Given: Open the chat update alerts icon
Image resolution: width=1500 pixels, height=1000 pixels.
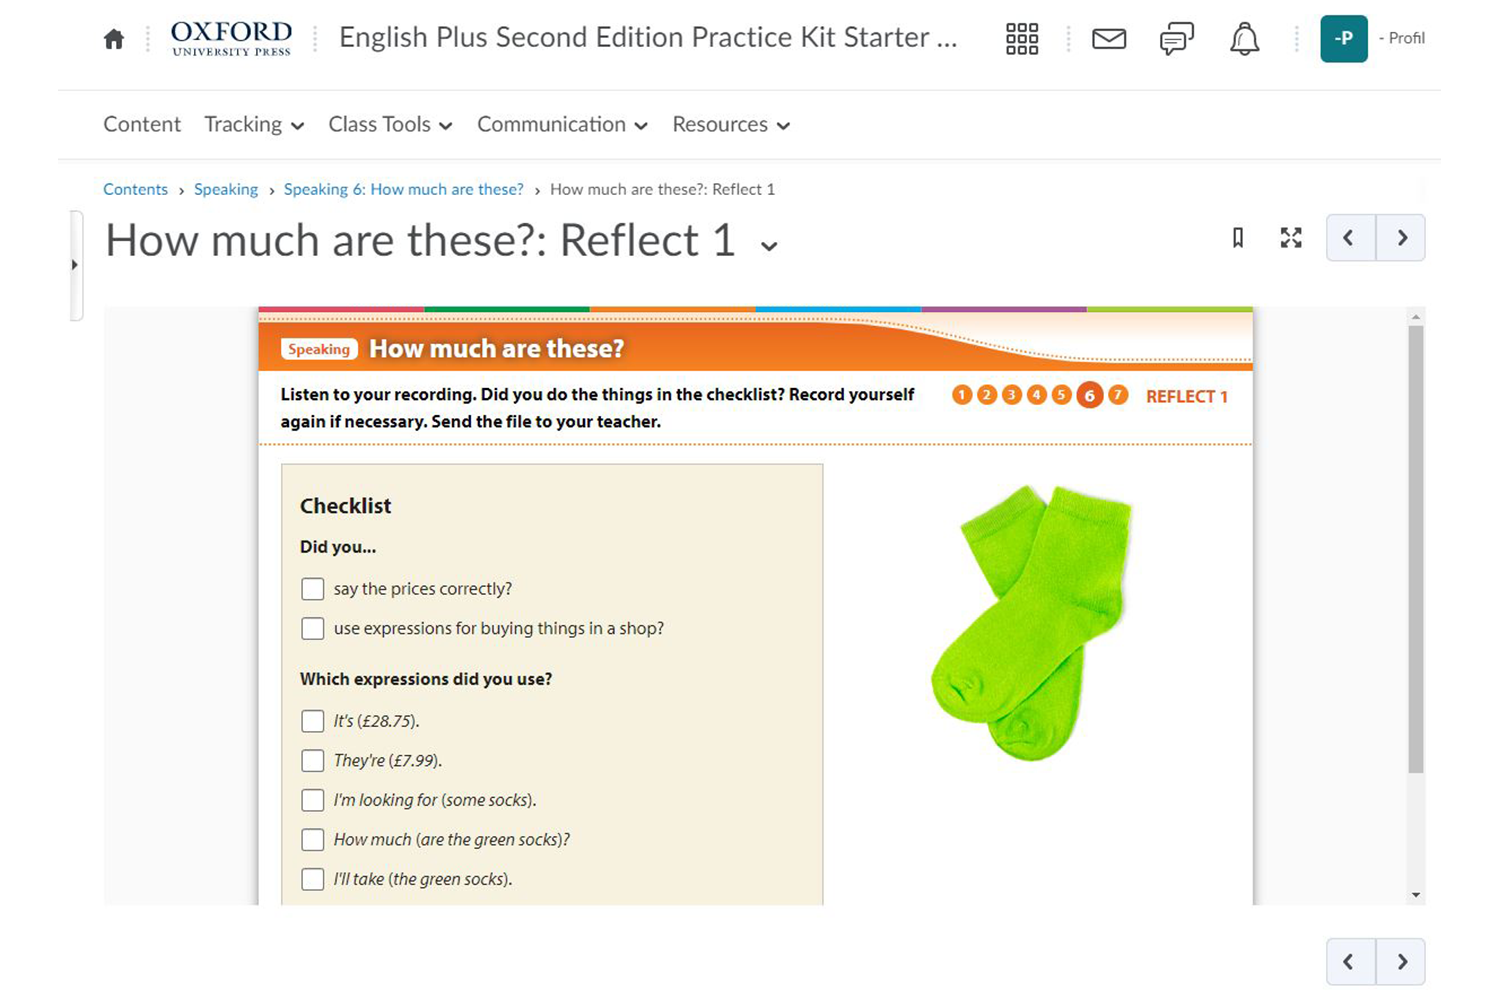Looking at the screenshot, I should [x=1176, y=39].
